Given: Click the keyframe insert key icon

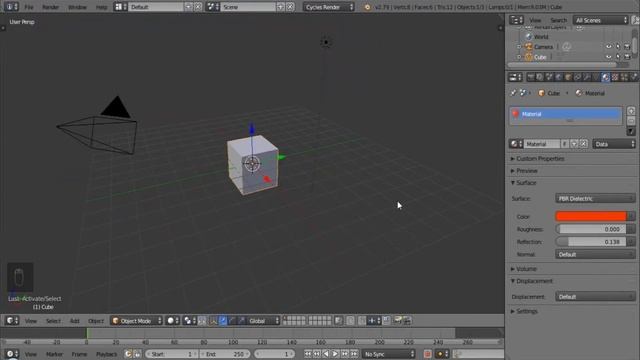Looking at the screenshot, I should click(440, 354).
